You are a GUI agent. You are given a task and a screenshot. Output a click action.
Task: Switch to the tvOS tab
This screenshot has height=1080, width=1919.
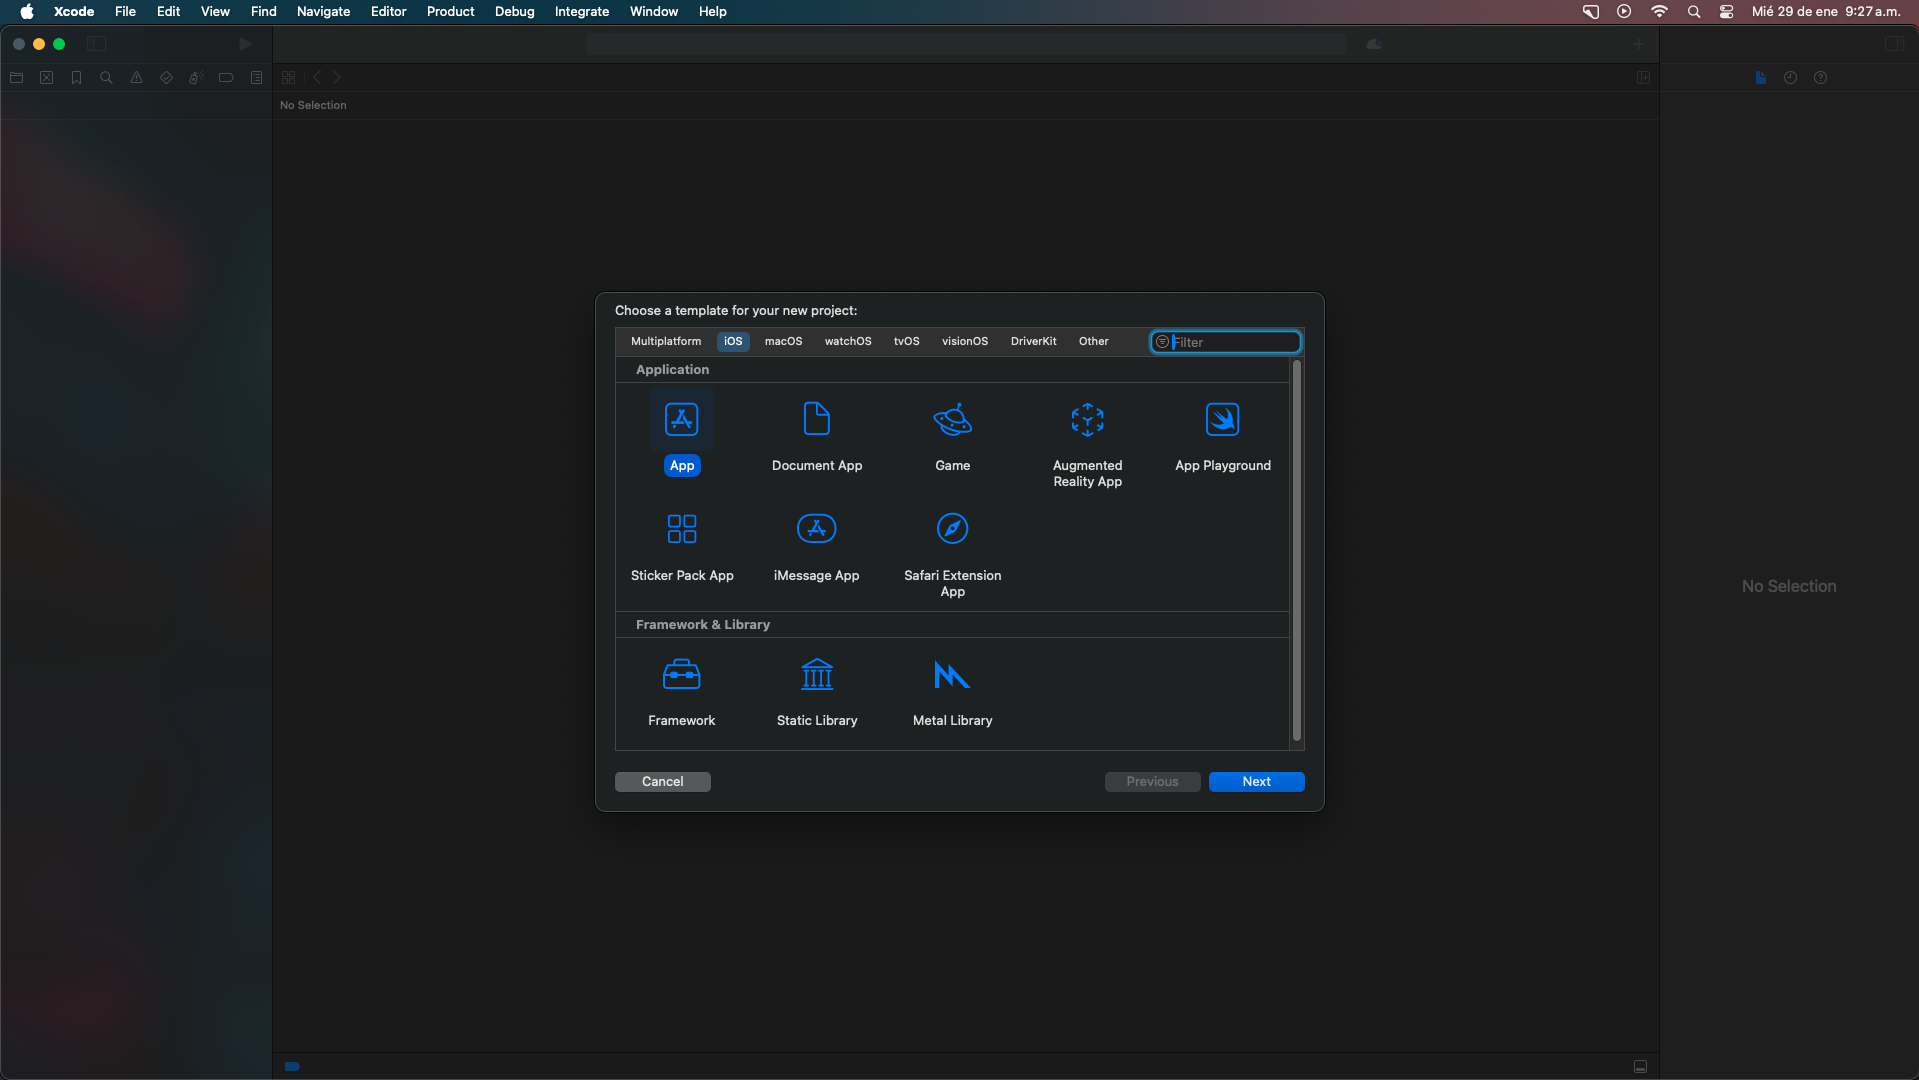pyautogui.click(x=906, y=342)
